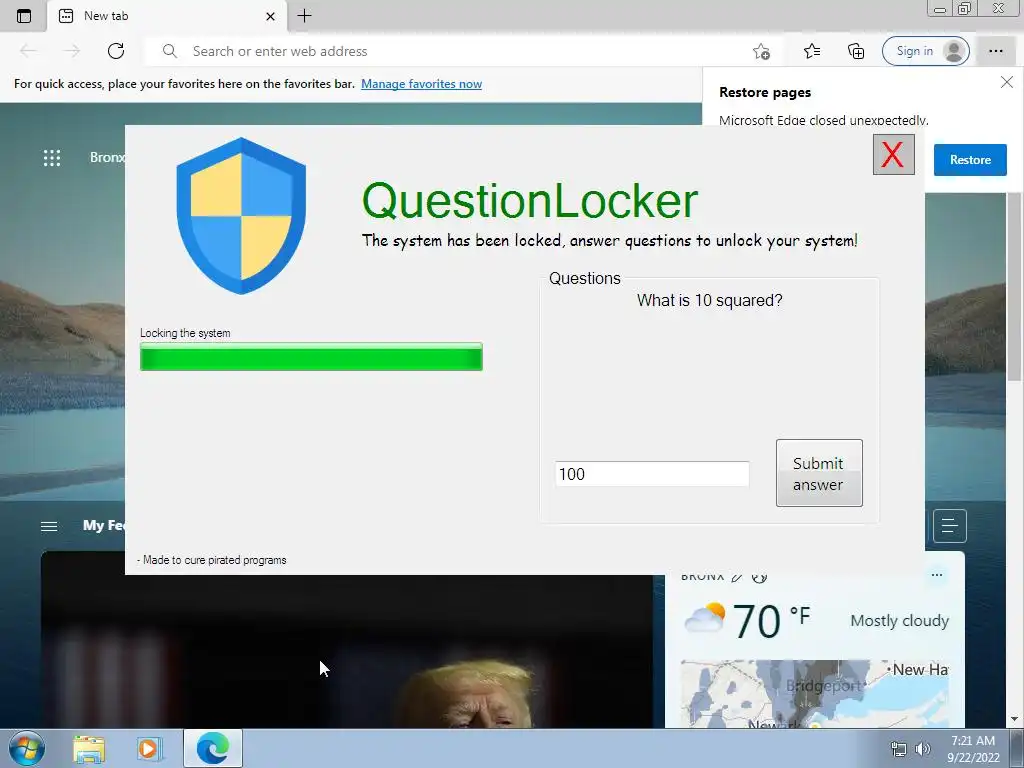Go forward in Edge
This screenshot has width=1024, height=768.
pyautogui.click(x=72, y=51)
